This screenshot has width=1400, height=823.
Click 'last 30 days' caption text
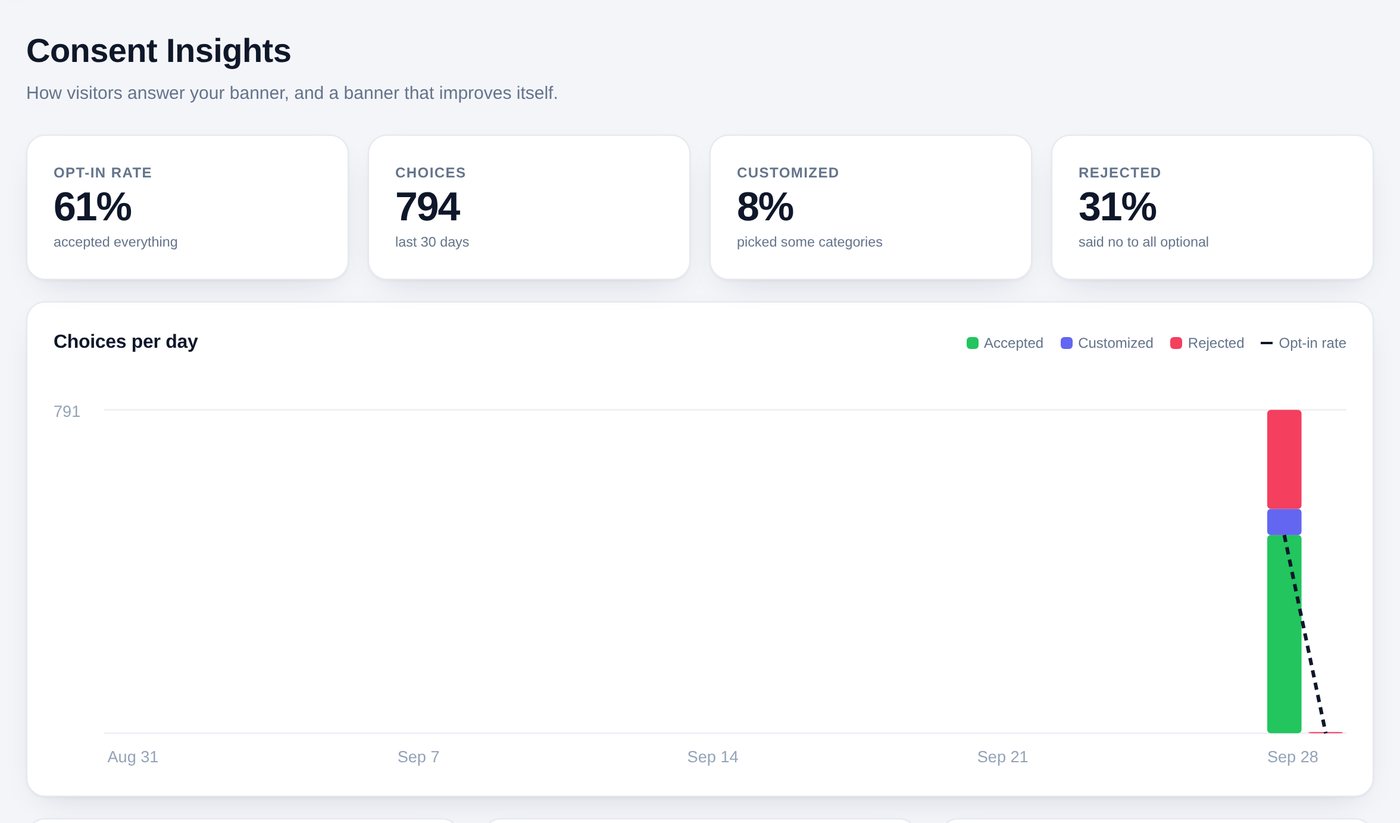(432, 242)
